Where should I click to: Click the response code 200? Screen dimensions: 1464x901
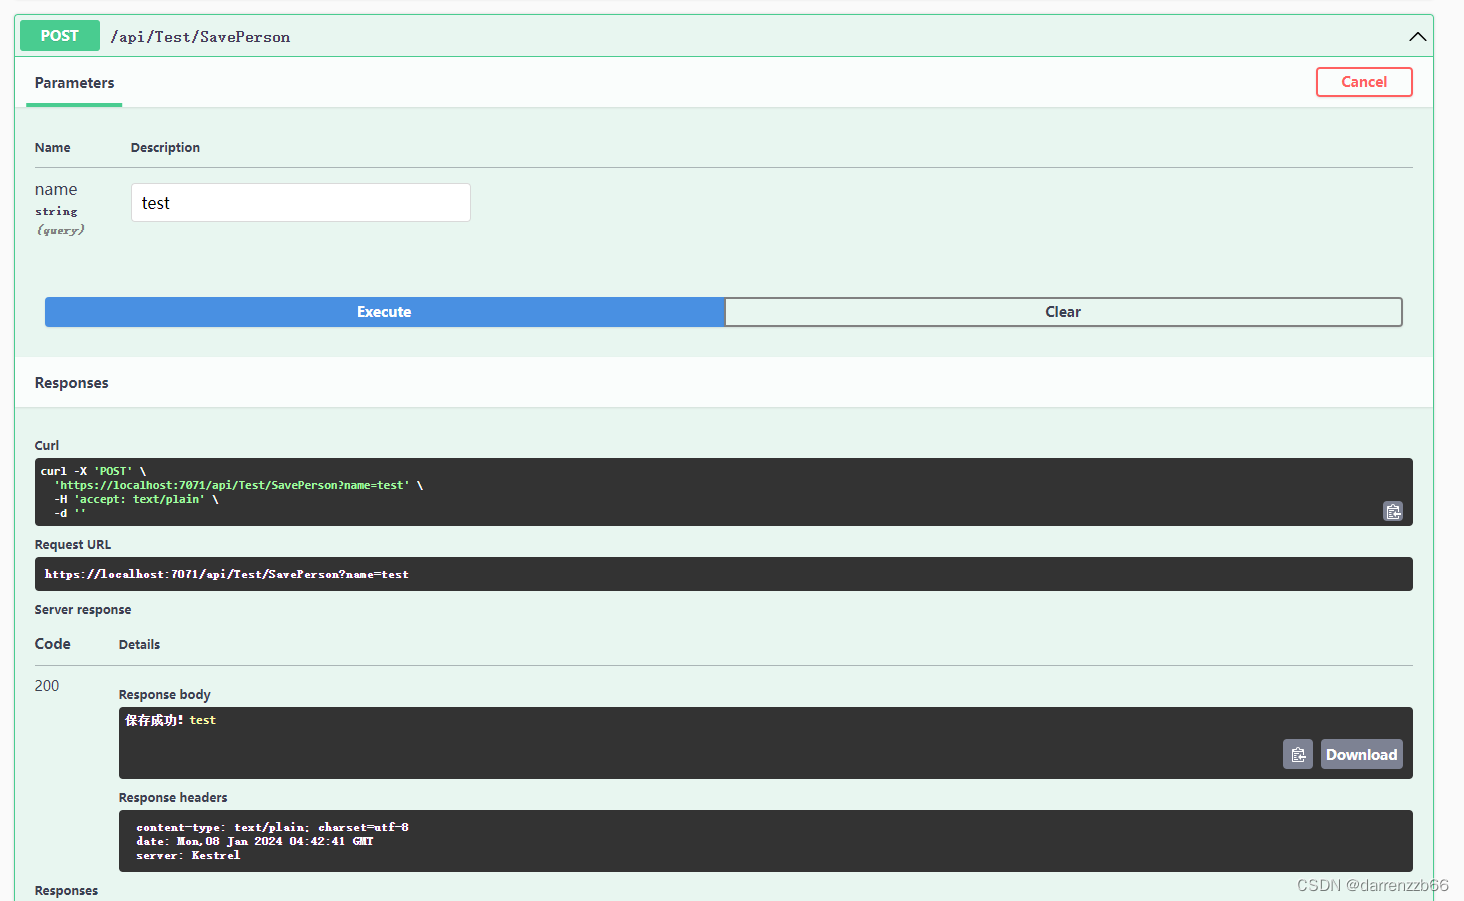(46, 685)
